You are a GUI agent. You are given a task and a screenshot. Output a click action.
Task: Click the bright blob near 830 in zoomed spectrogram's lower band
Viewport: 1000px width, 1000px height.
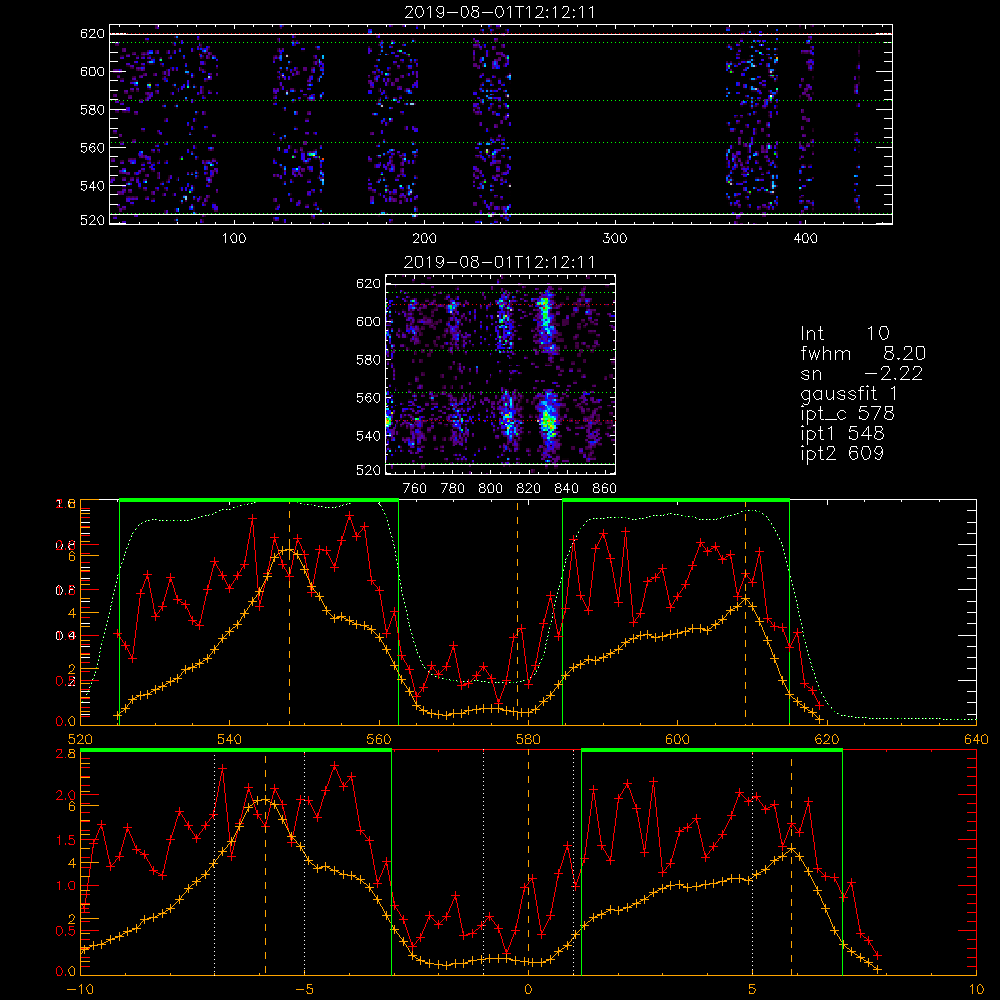click(547, 420)
